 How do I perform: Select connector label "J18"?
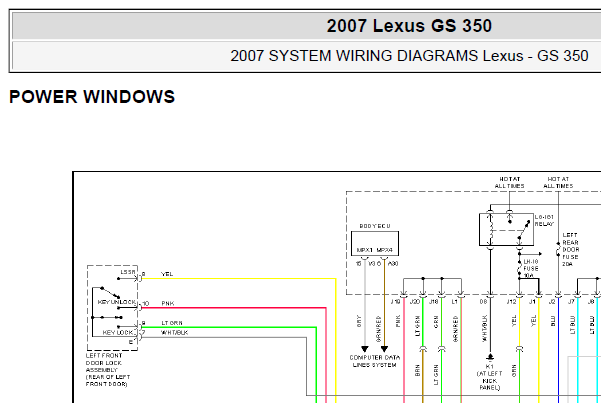tap(434, 302)
